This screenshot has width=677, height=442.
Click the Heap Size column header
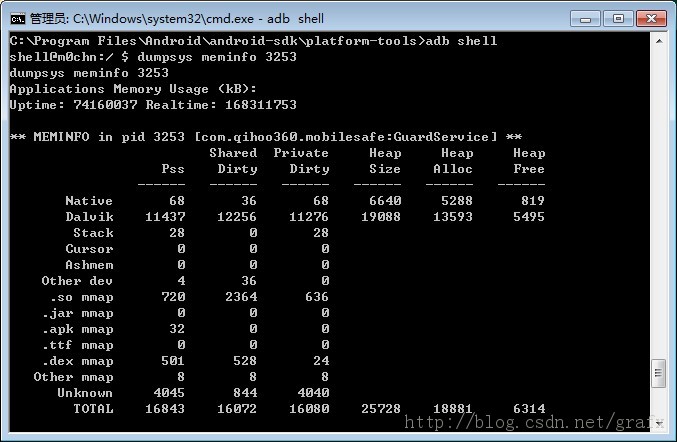click(x=385, y=161)
